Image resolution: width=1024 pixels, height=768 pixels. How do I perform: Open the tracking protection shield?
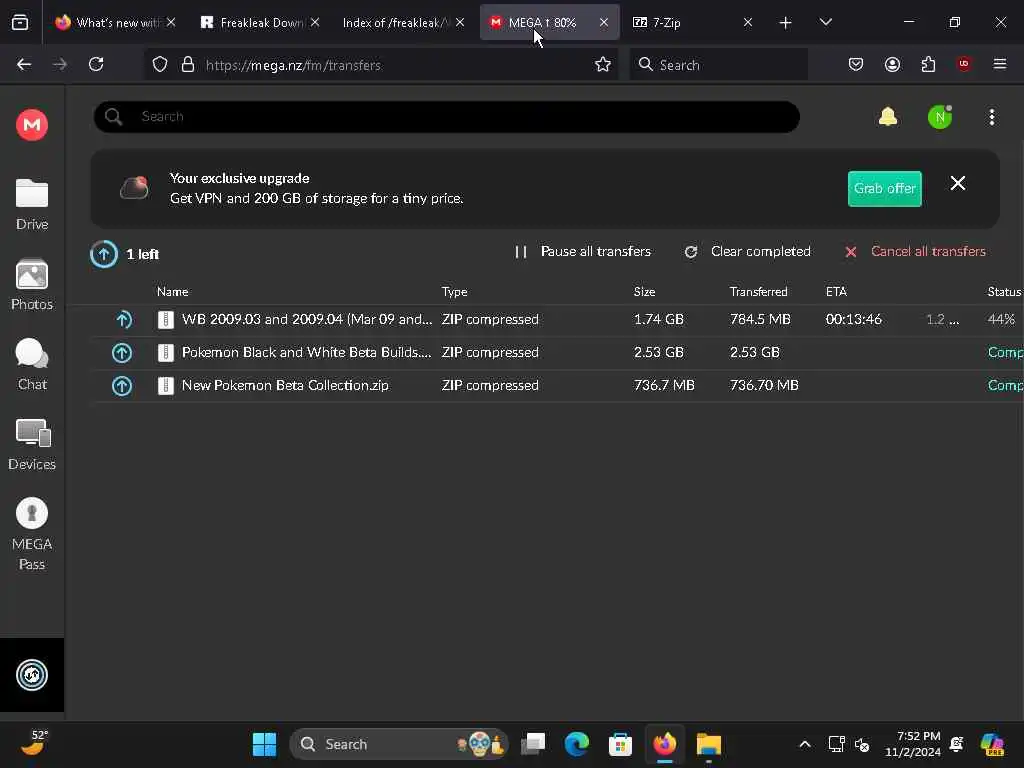tap(160, 65)
